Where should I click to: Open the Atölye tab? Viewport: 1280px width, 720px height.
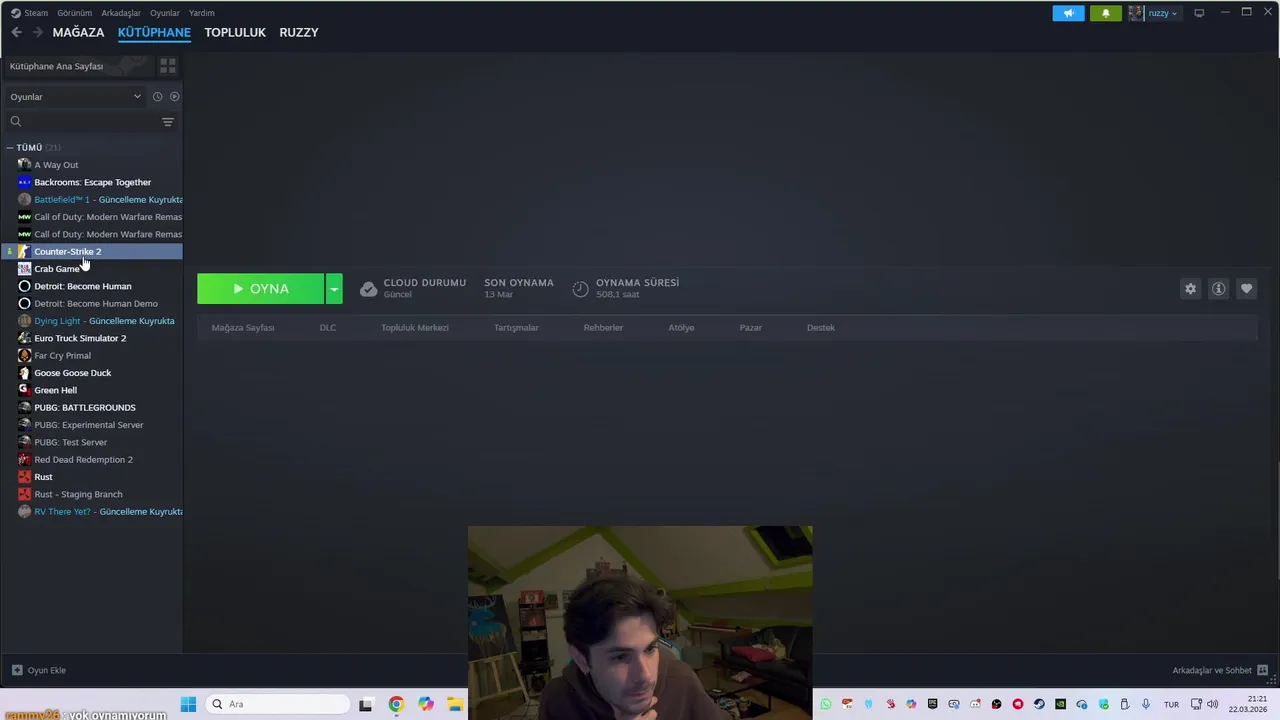681,328
